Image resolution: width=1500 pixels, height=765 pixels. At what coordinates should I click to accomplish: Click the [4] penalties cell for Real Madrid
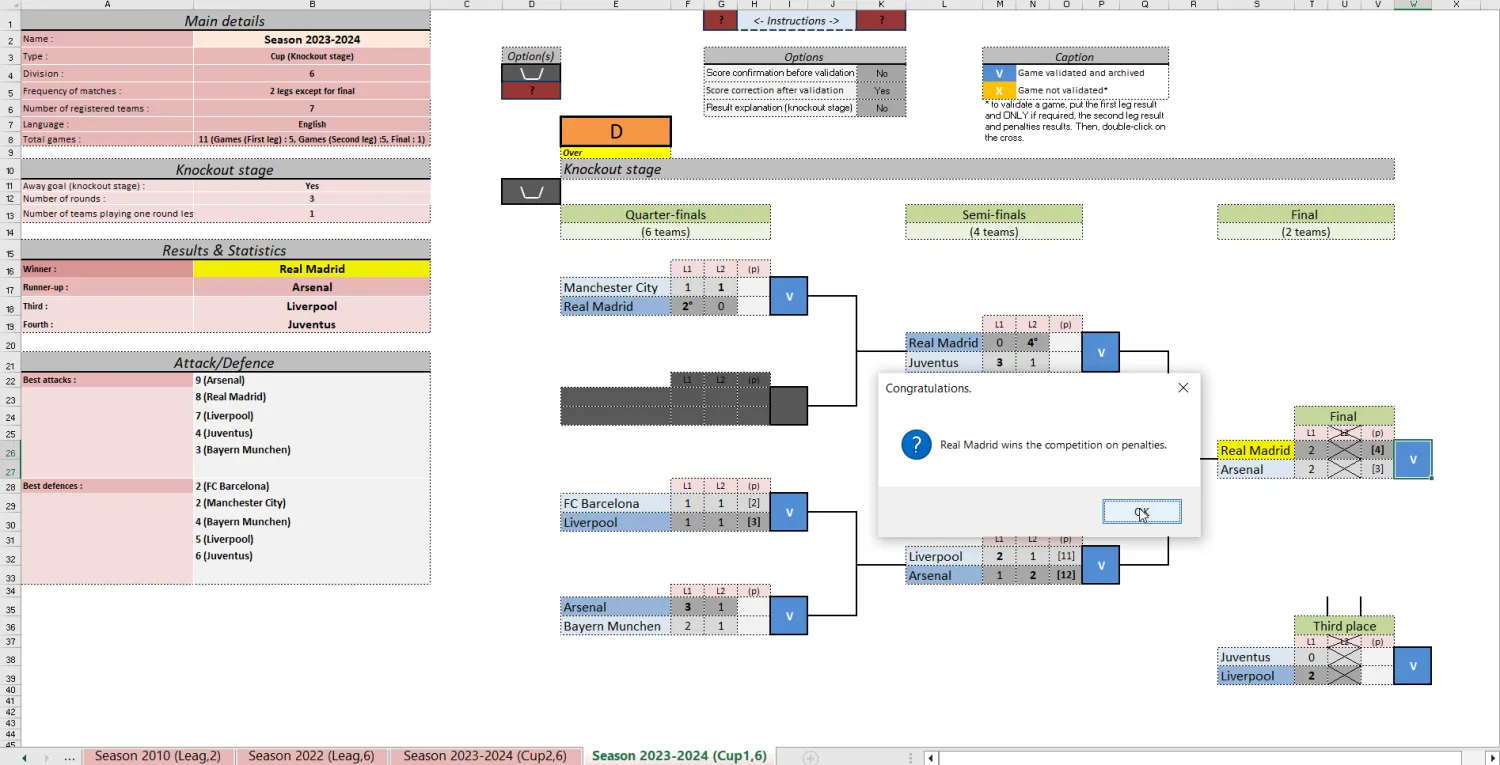(1378, 450)
